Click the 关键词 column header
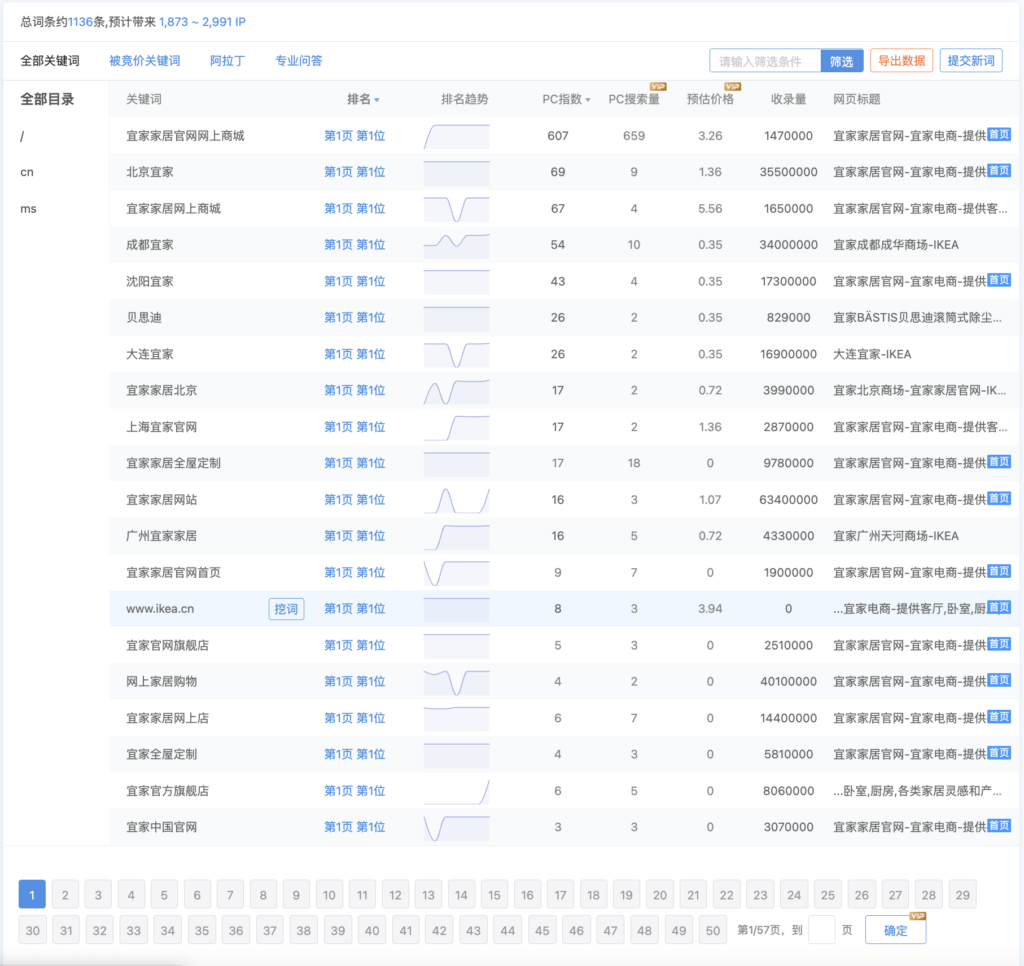 coord(144,99)
